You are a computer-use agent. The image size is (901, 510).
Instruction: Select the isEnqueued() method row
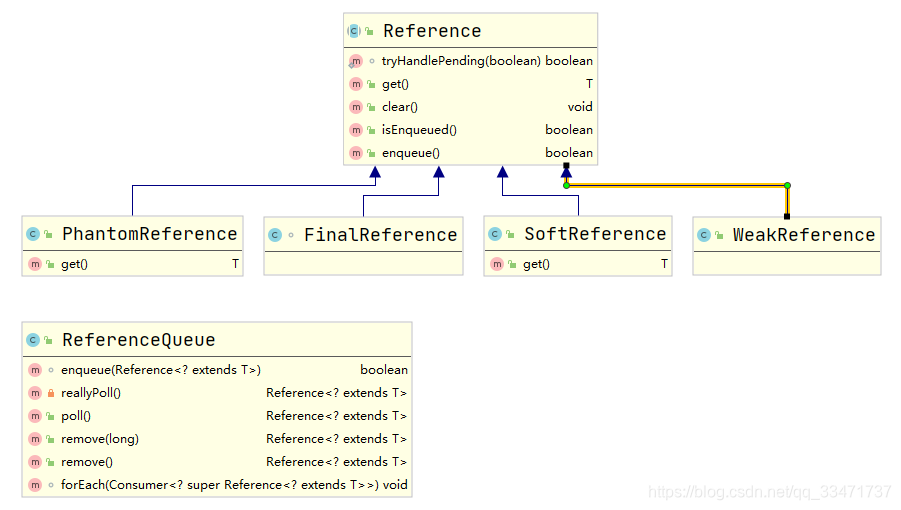pos(471,130)
